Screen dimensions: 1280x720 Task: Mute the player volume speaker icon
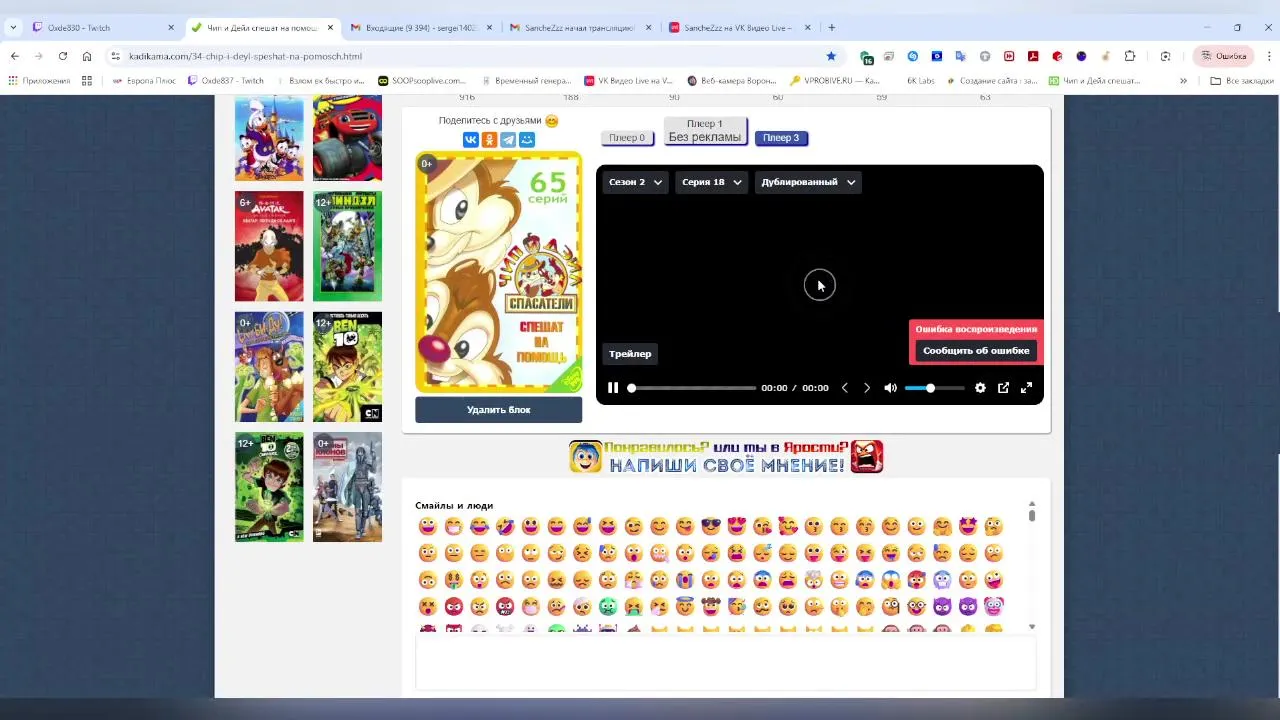(890, 388)
